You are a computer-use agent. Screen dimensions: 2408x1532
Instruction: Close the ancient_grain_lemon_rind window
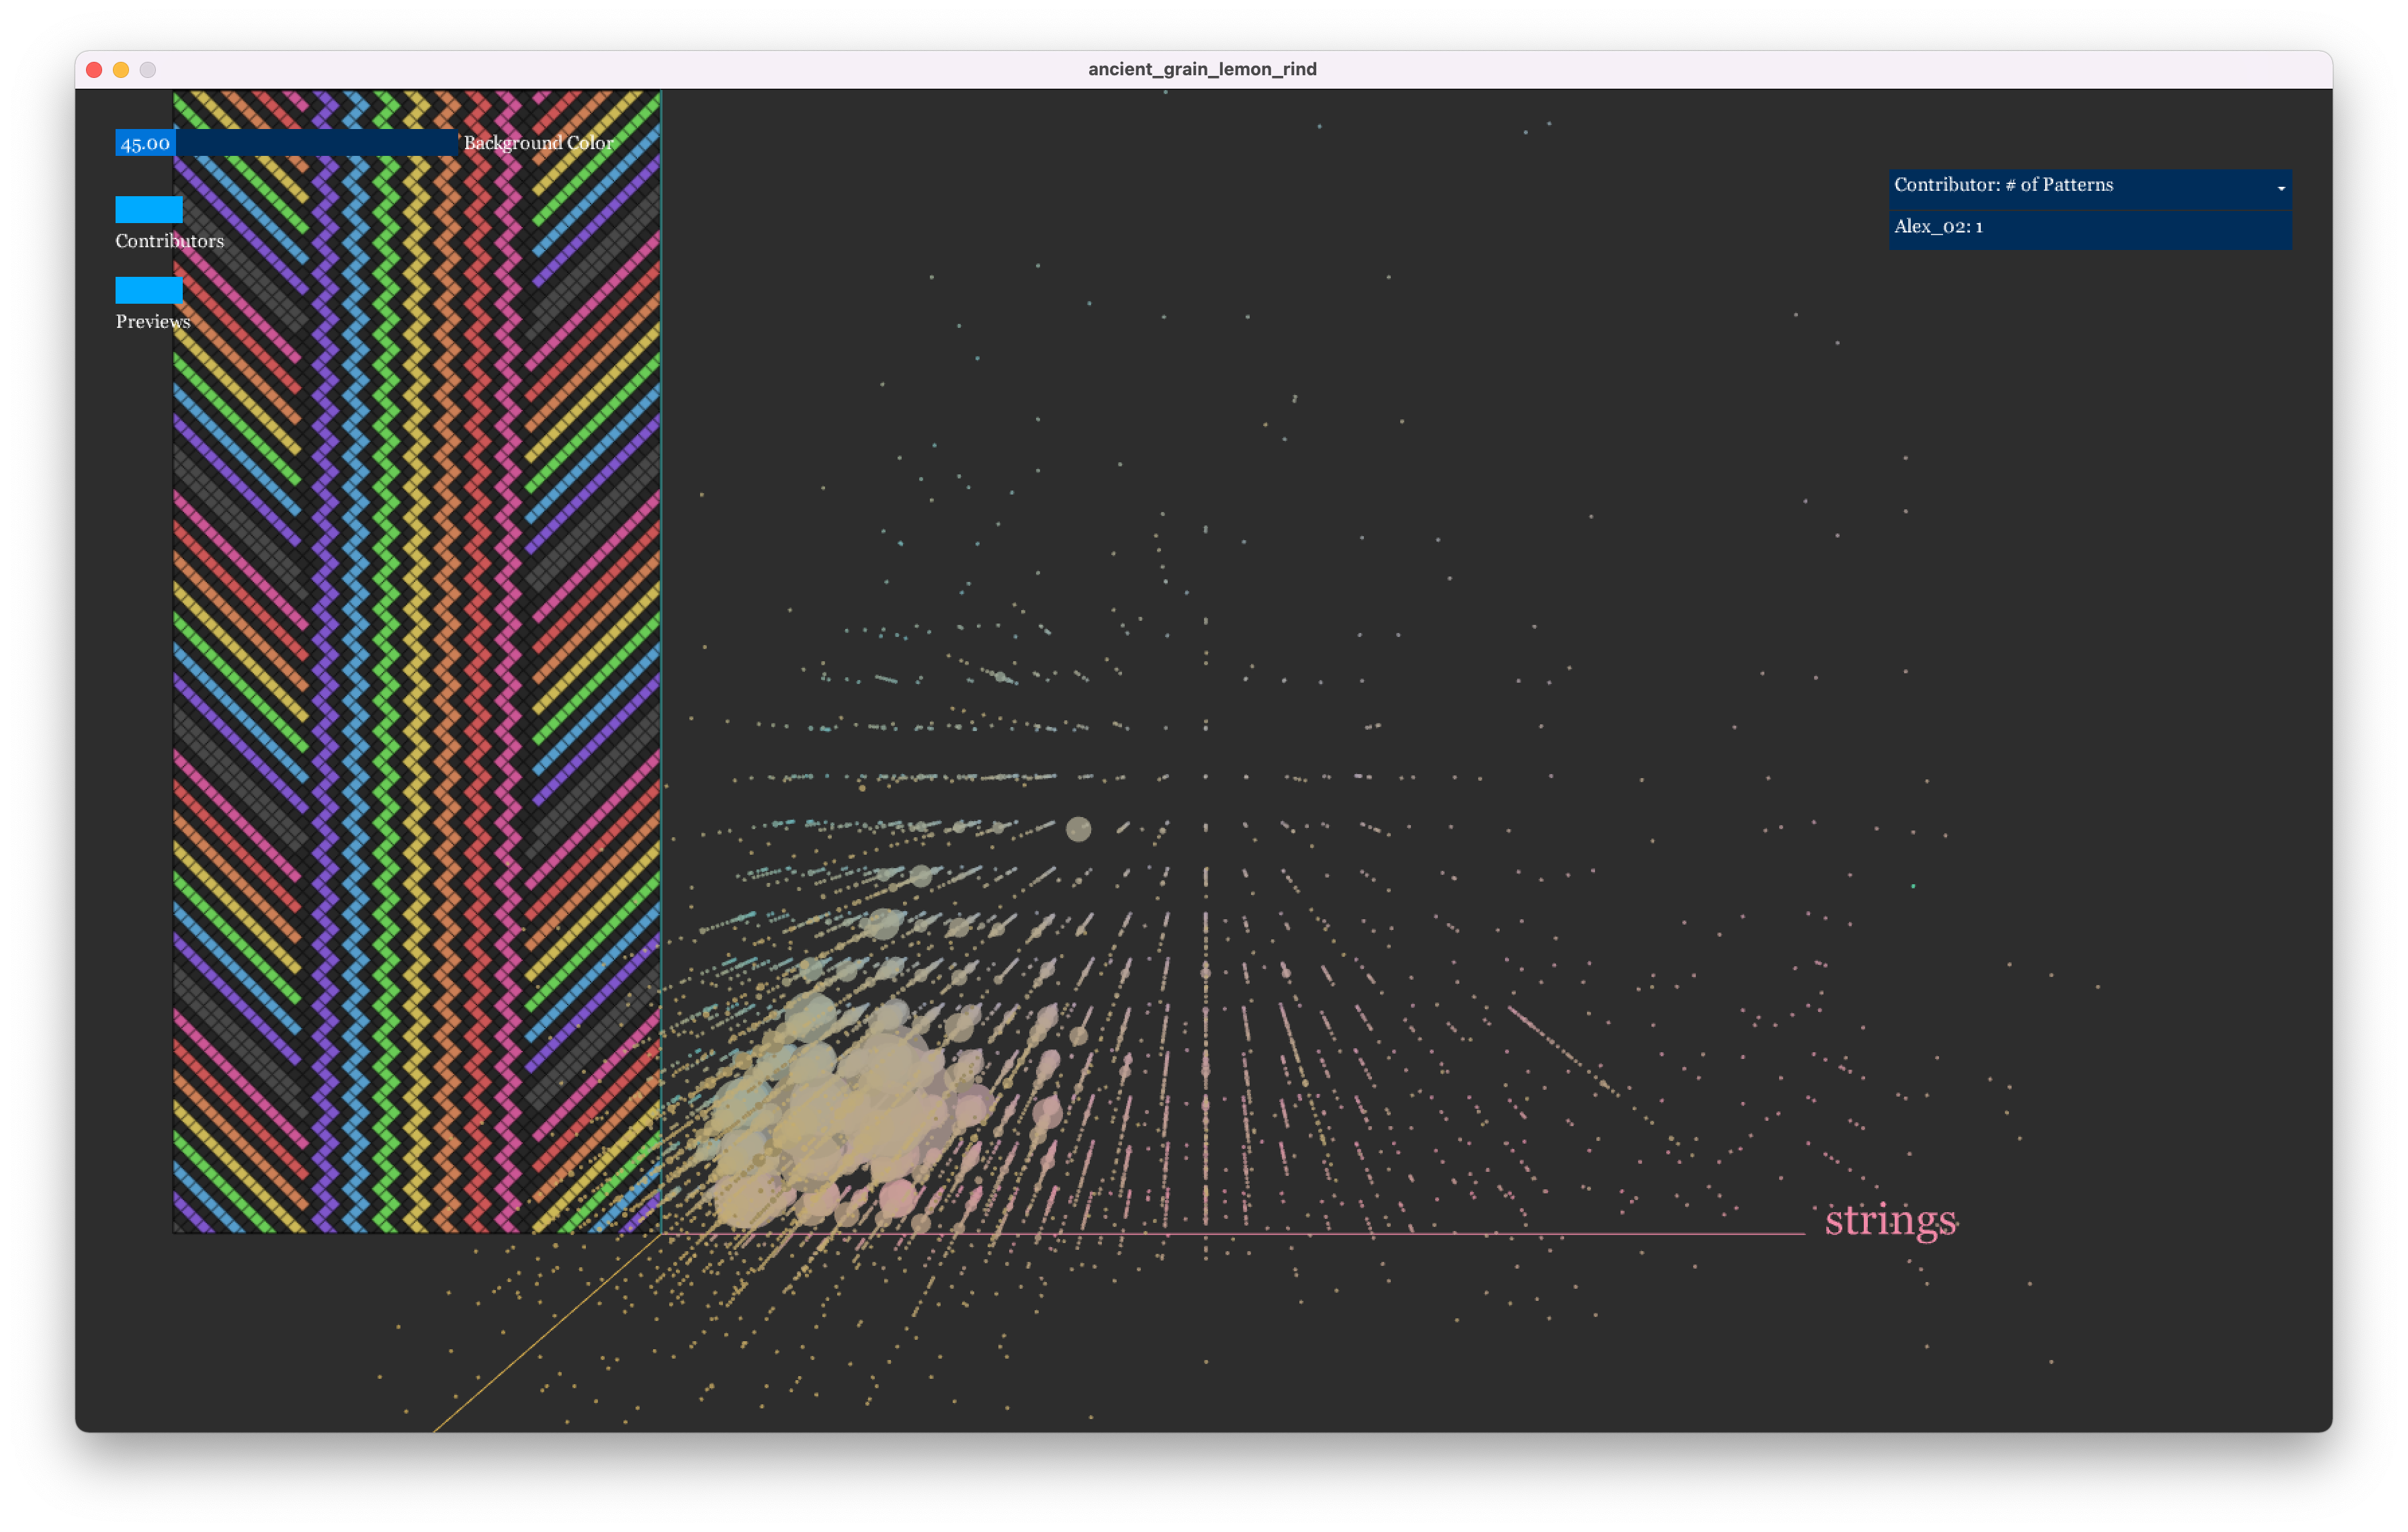click(94, 70)
